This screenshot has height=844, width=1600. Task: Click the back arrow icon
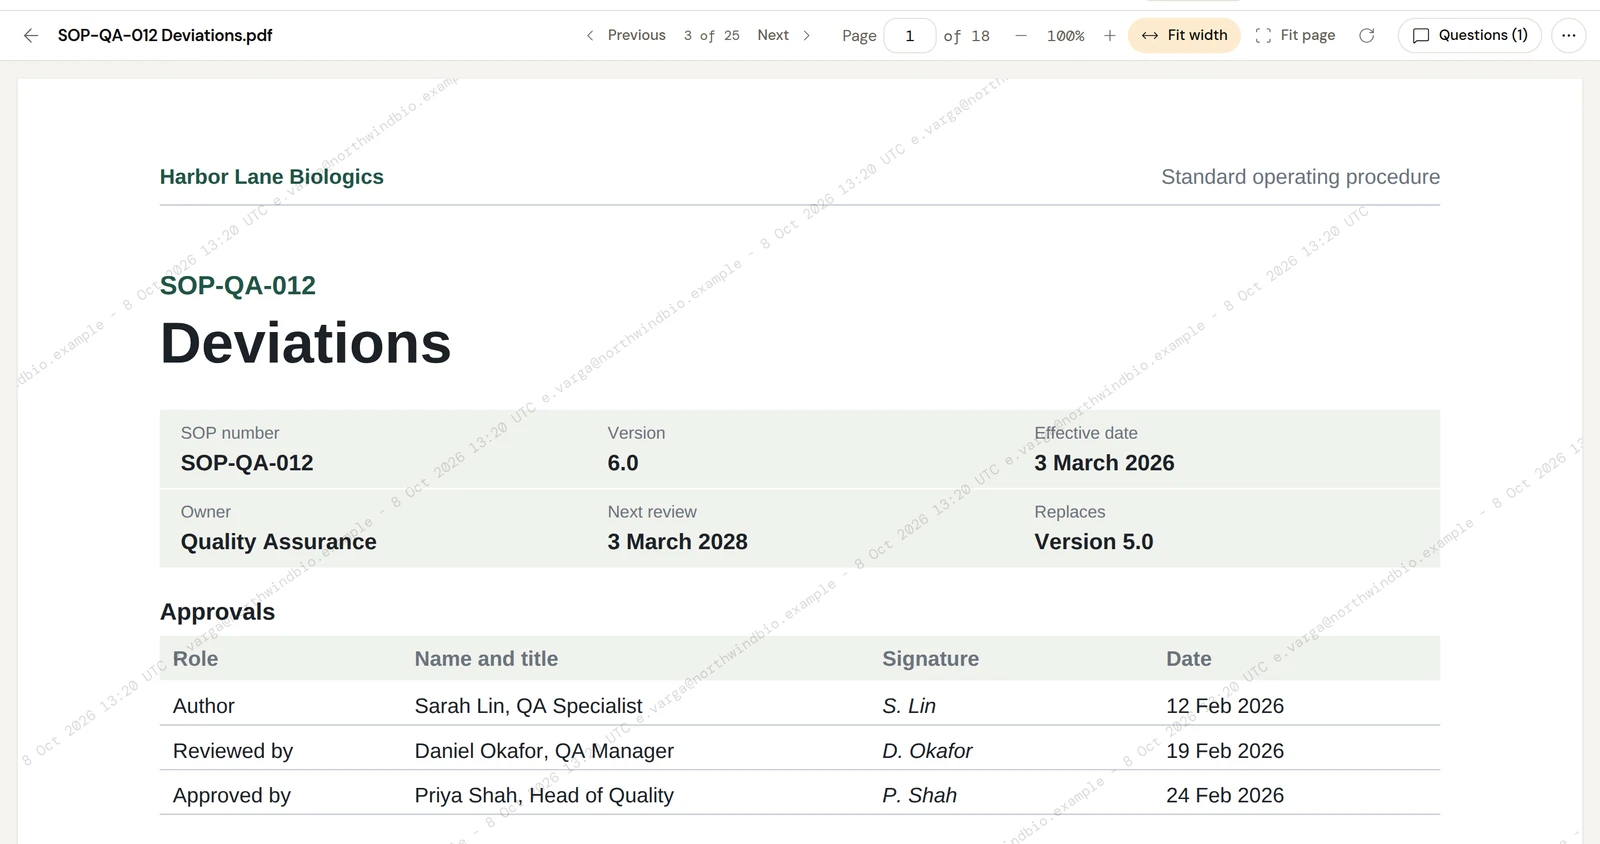[31, 35]
